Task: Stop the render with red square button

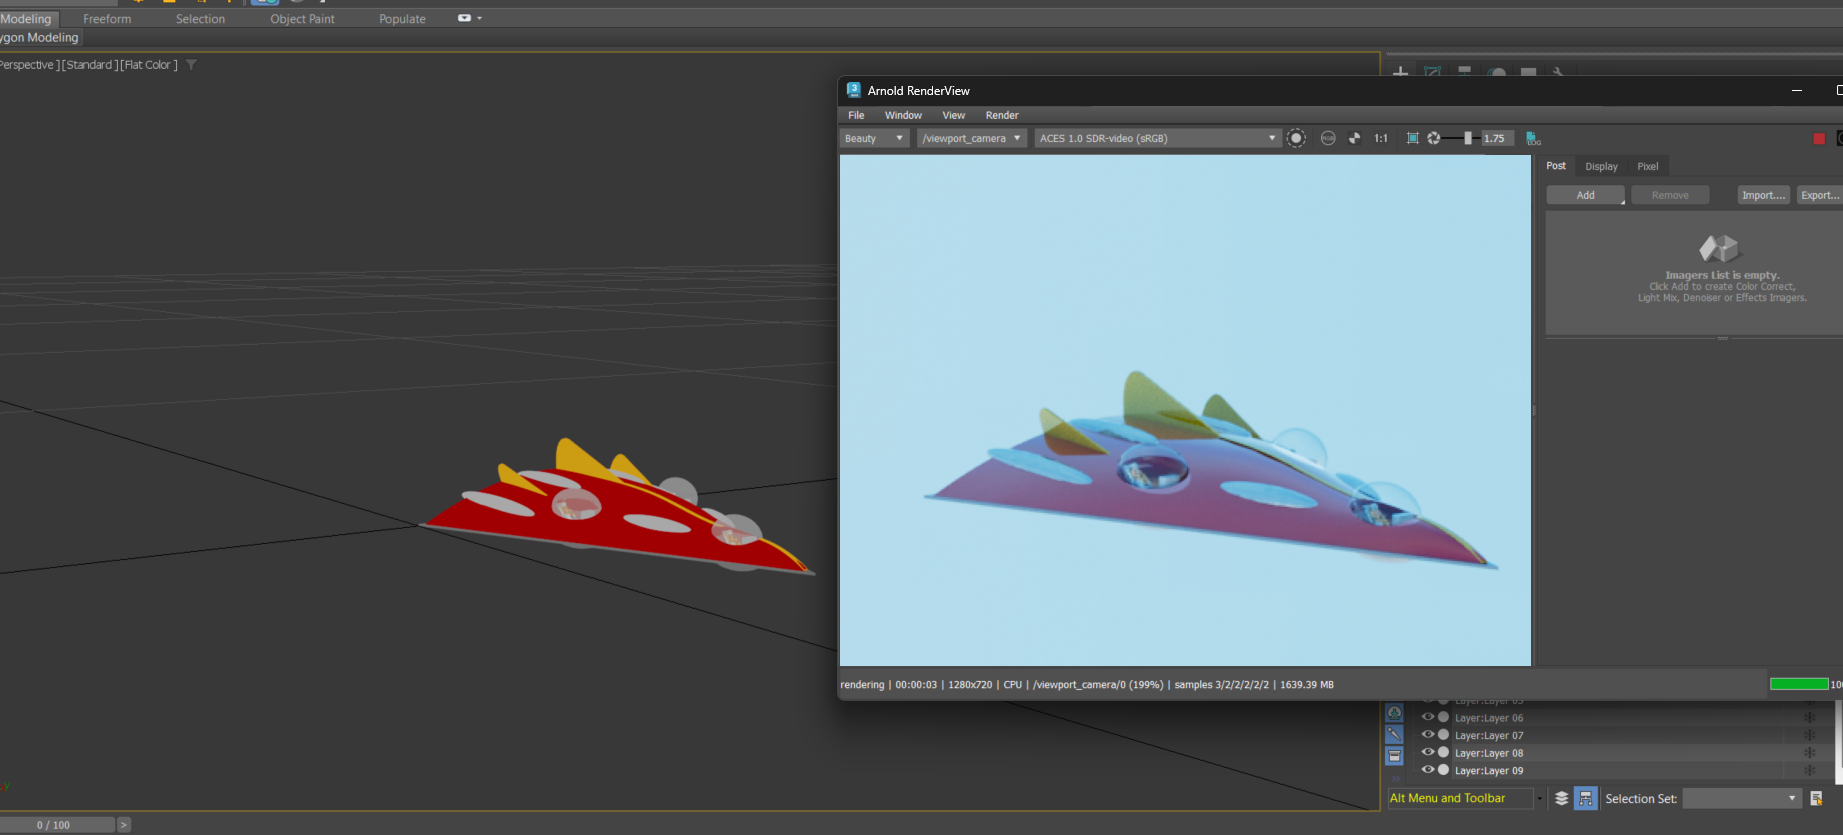Action: [x=1819, y=138]
